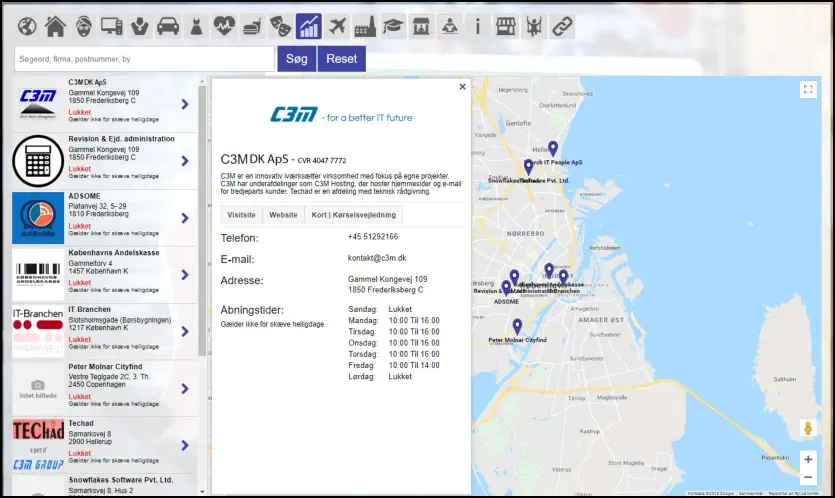The image size is (835, 498).
Task: Open the necklace jewelry category icon
Action: 140,26
